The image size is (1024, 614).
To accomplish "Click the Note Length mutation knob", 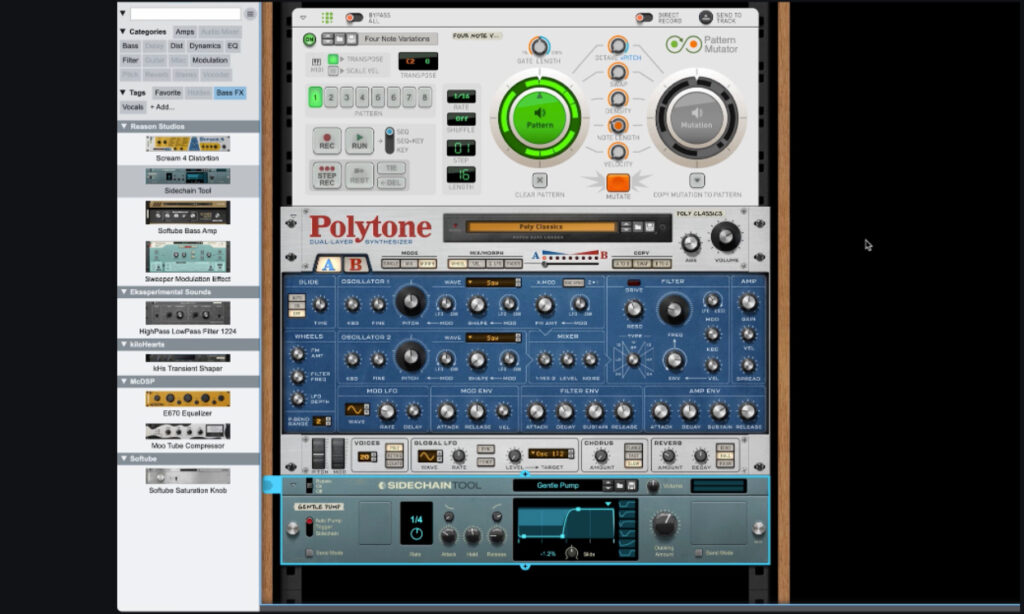I will (x=618, y=125).
